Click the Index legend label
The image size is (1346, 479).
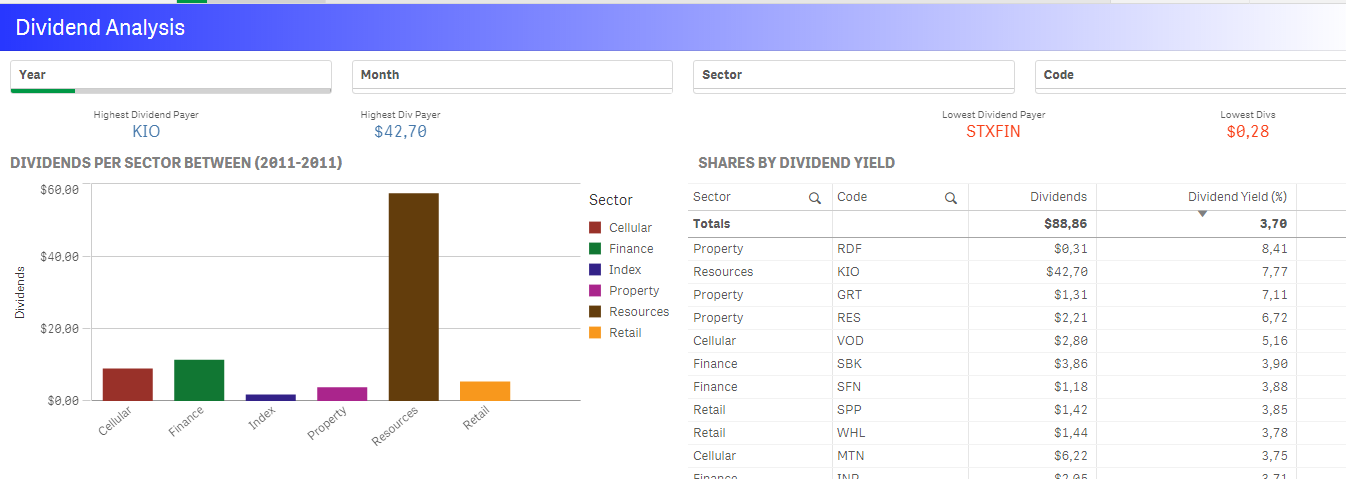625,270
